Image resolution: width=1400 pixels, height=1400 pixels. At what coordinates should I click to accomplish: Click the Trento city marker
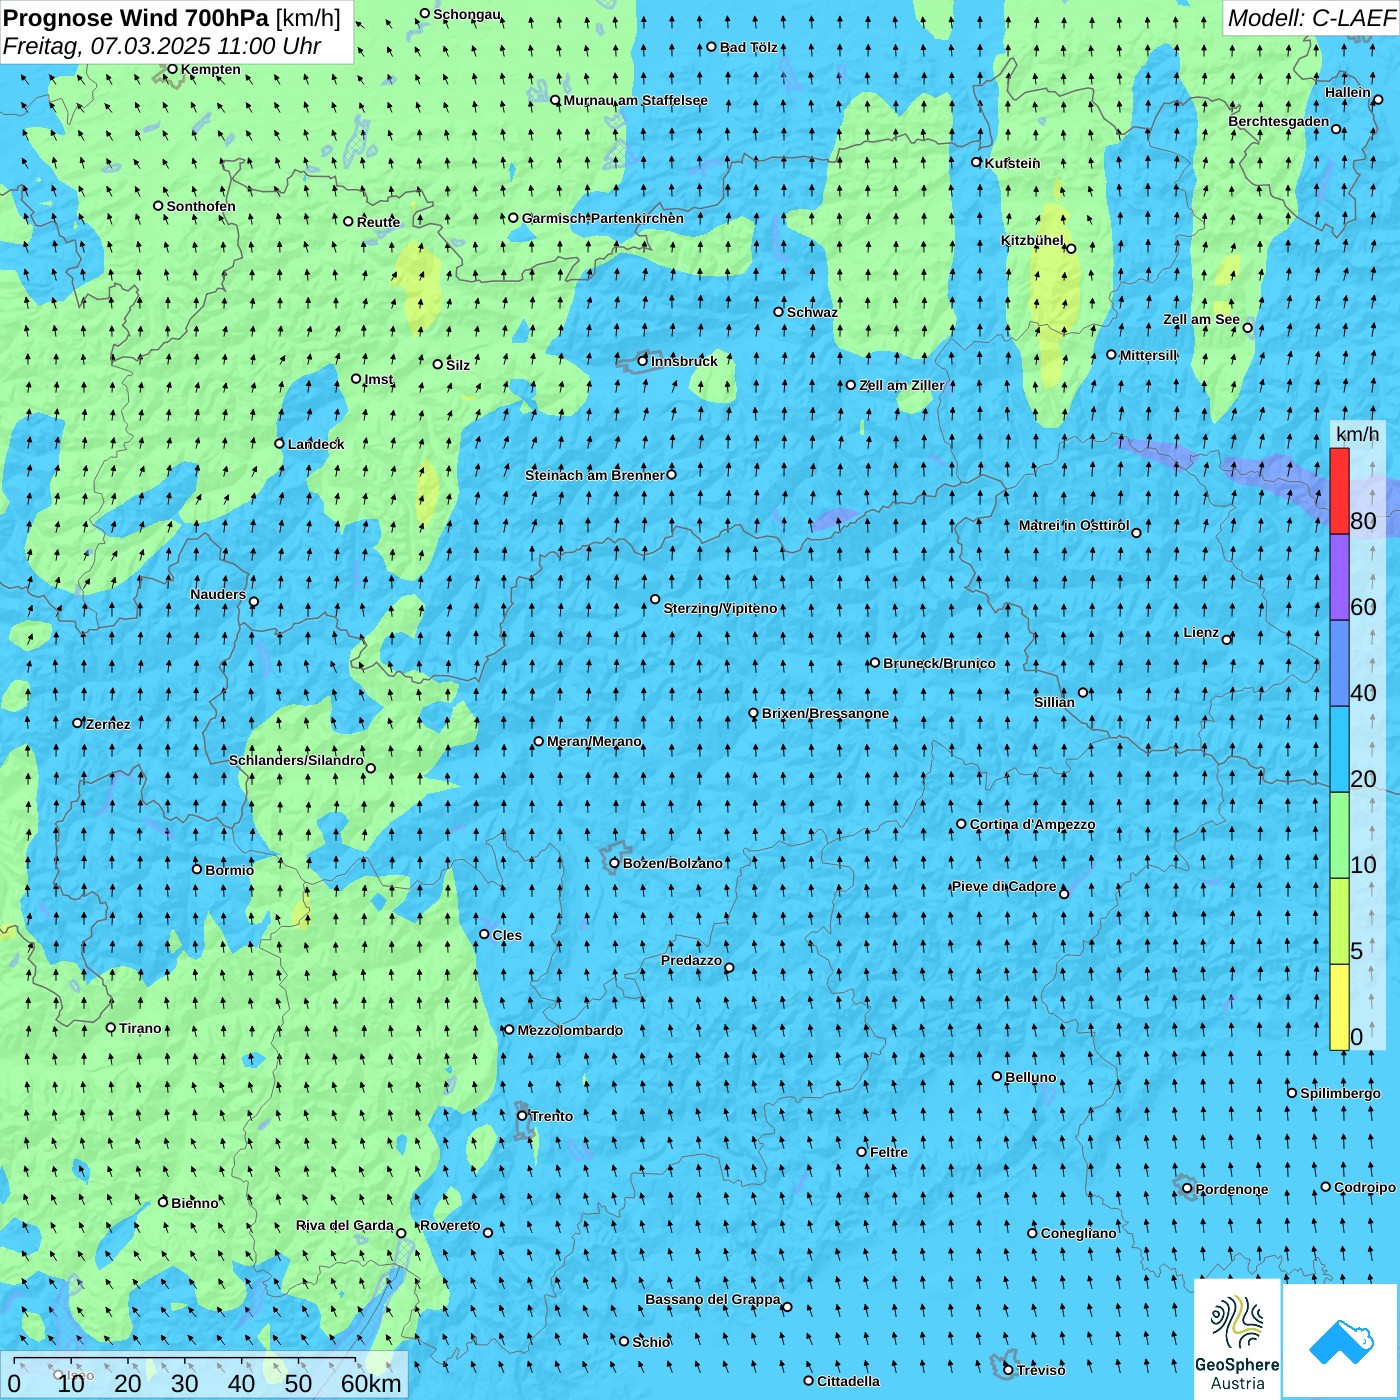tap(522, 1116)
